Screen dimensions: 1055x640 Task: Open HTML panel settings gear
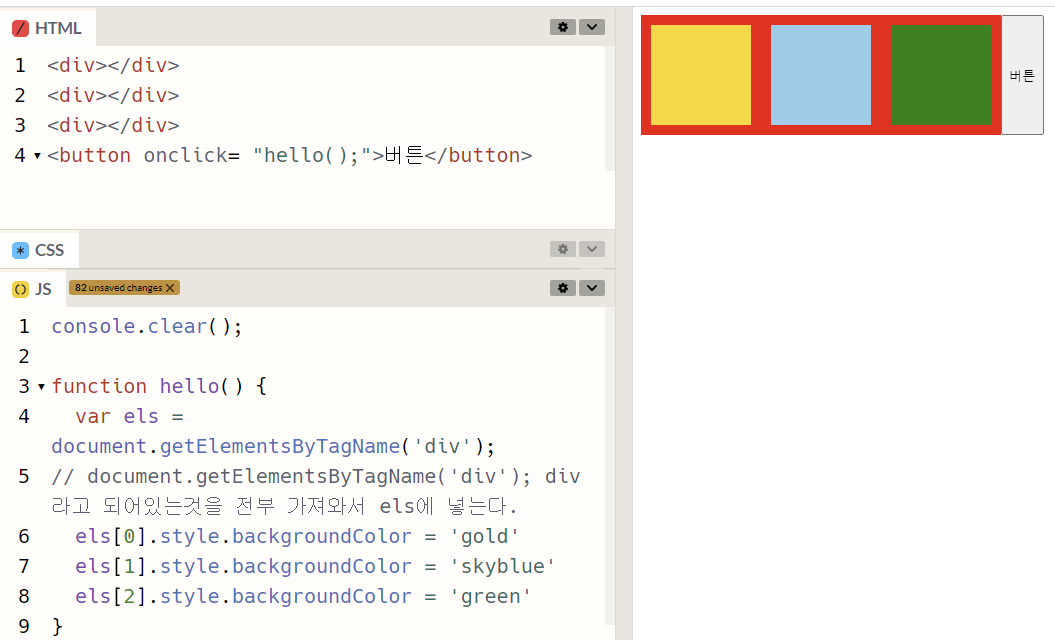[562, 27]
